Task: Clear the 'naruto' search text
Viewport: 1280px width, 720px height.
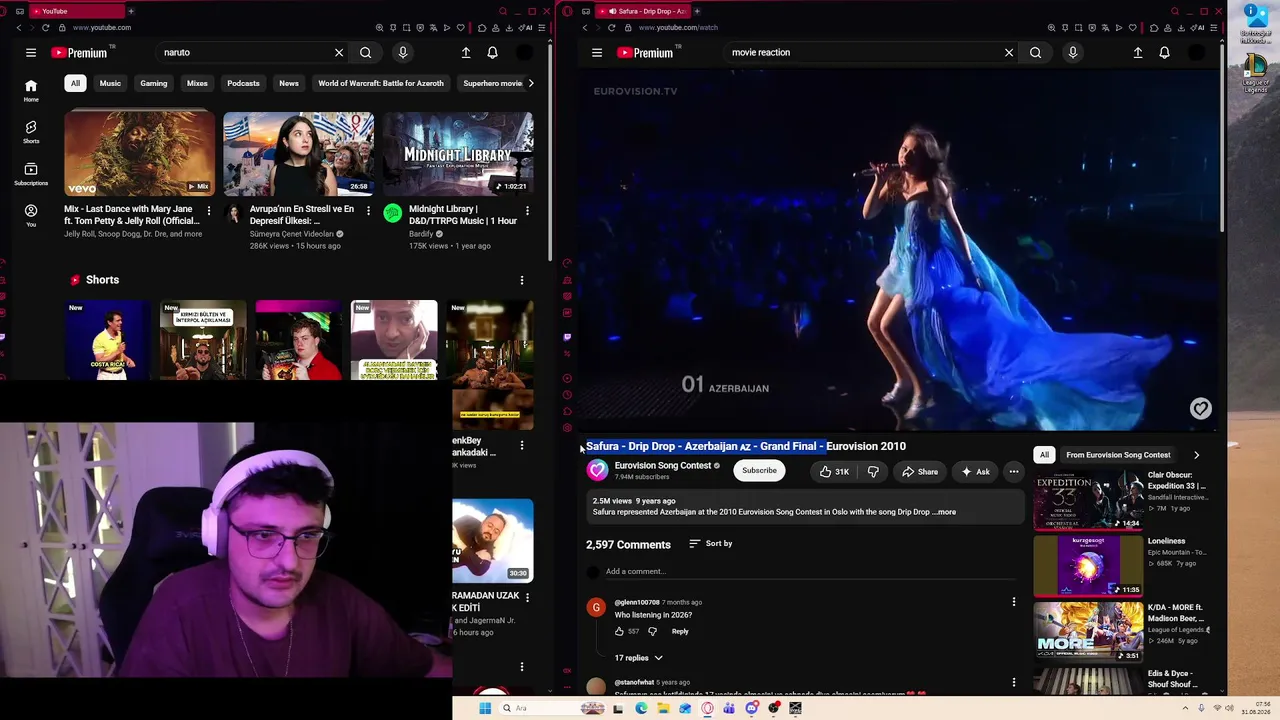Action: coord(339,53)
